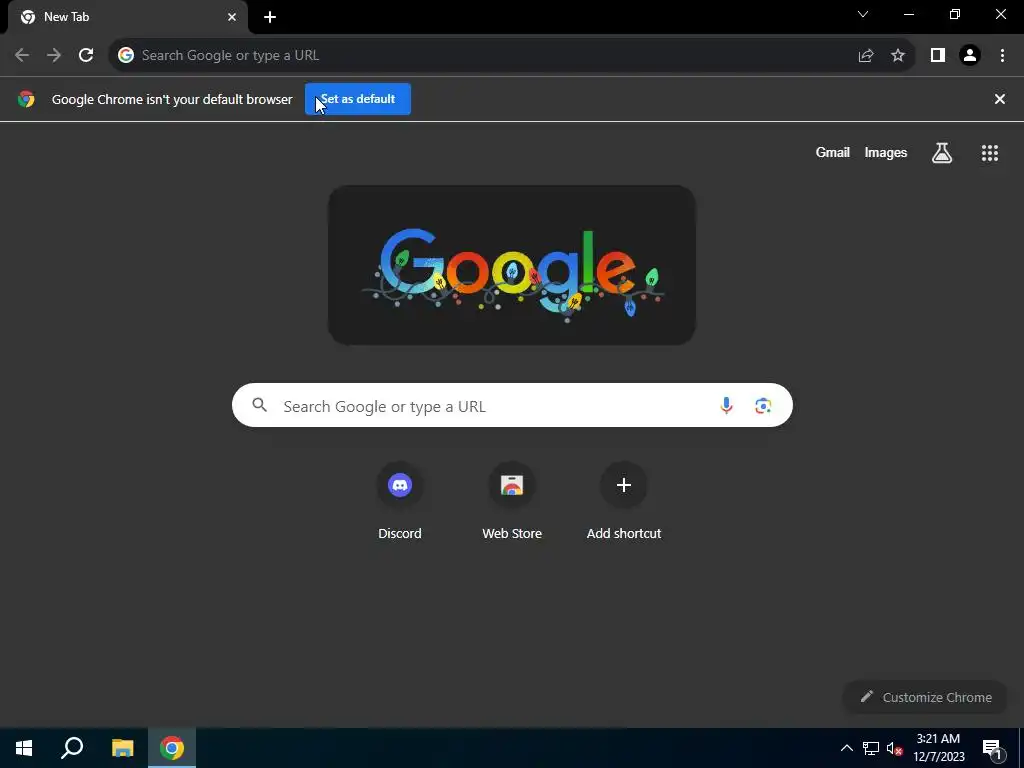The image size is (1024, 768).
Task: Close the New Tab tab
Action: 232,17
